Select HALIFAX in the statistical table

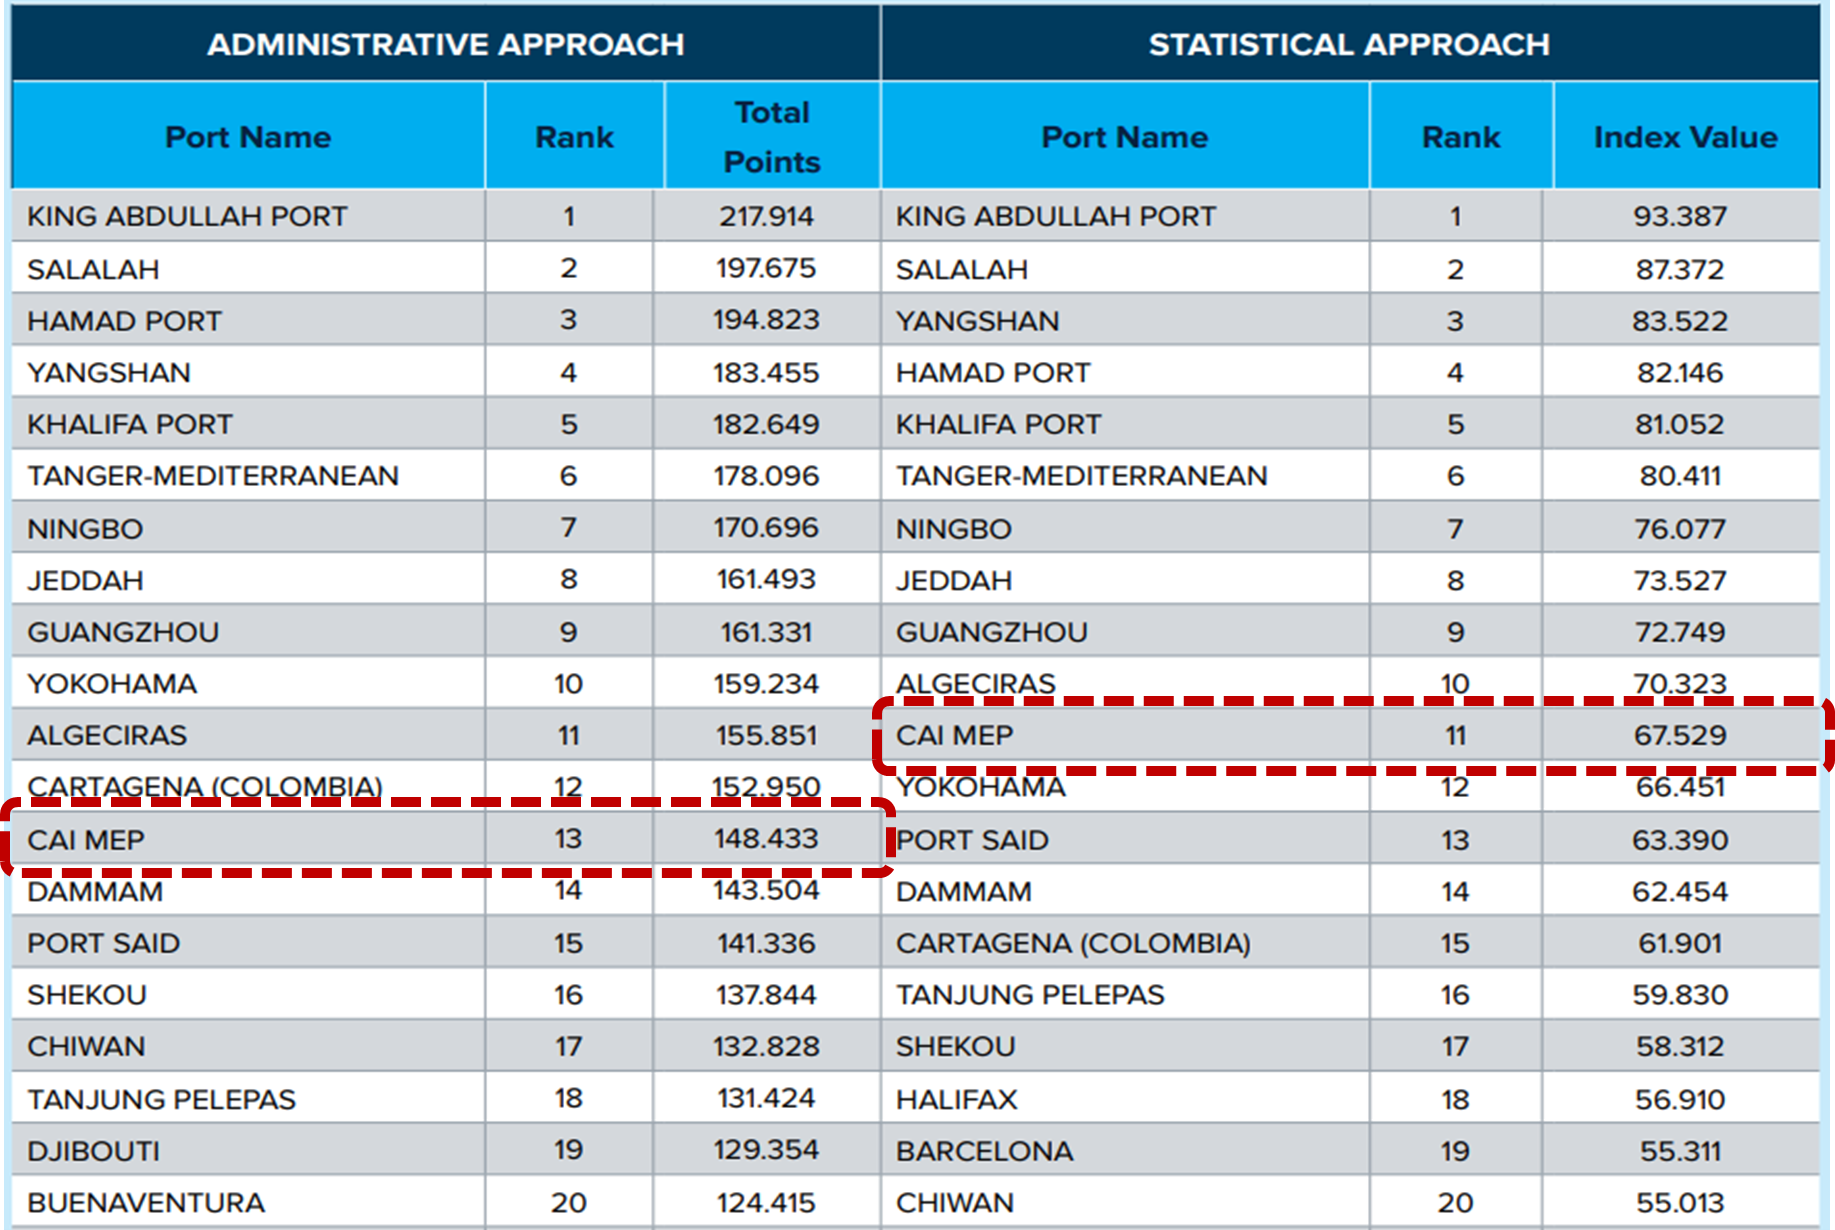[x=956, y=1100]
